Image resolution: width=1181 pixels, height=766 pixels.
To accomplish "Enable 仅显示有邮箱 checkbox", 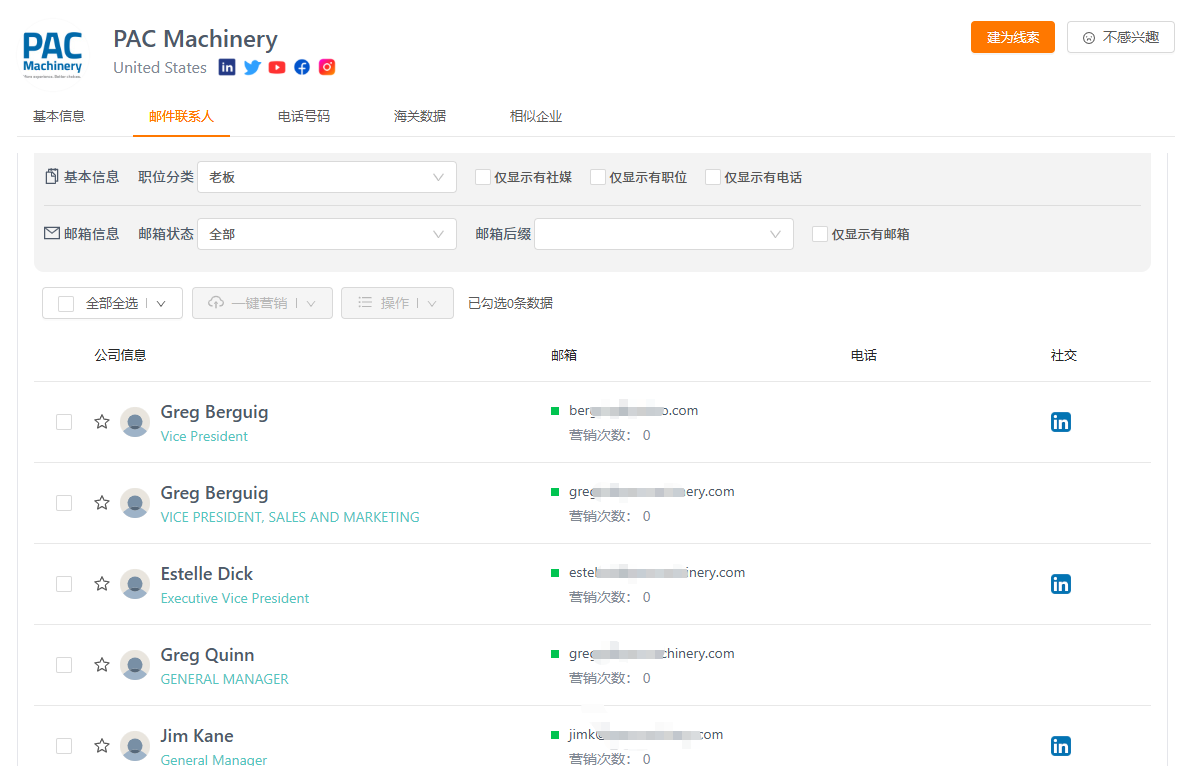I will point(820,234).
